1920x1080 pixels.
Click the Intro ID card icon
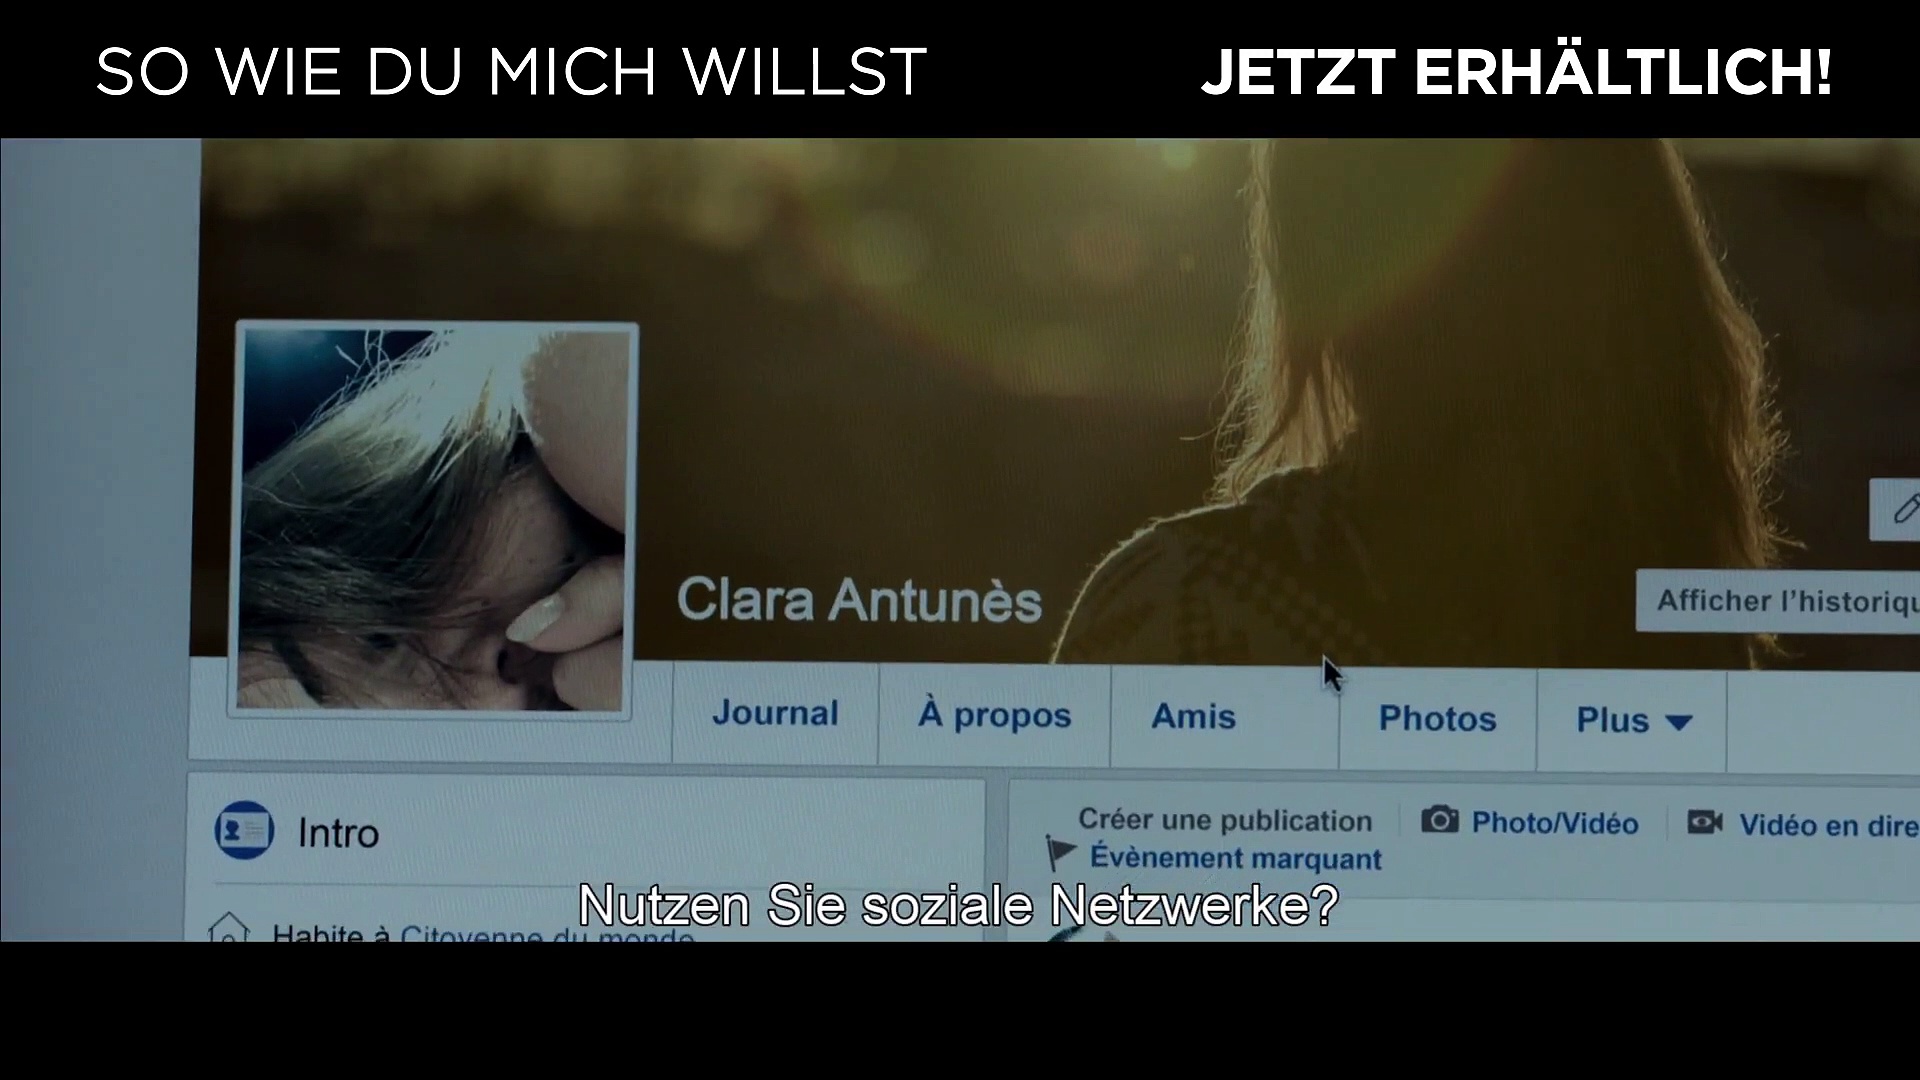(x=244, y=830)
